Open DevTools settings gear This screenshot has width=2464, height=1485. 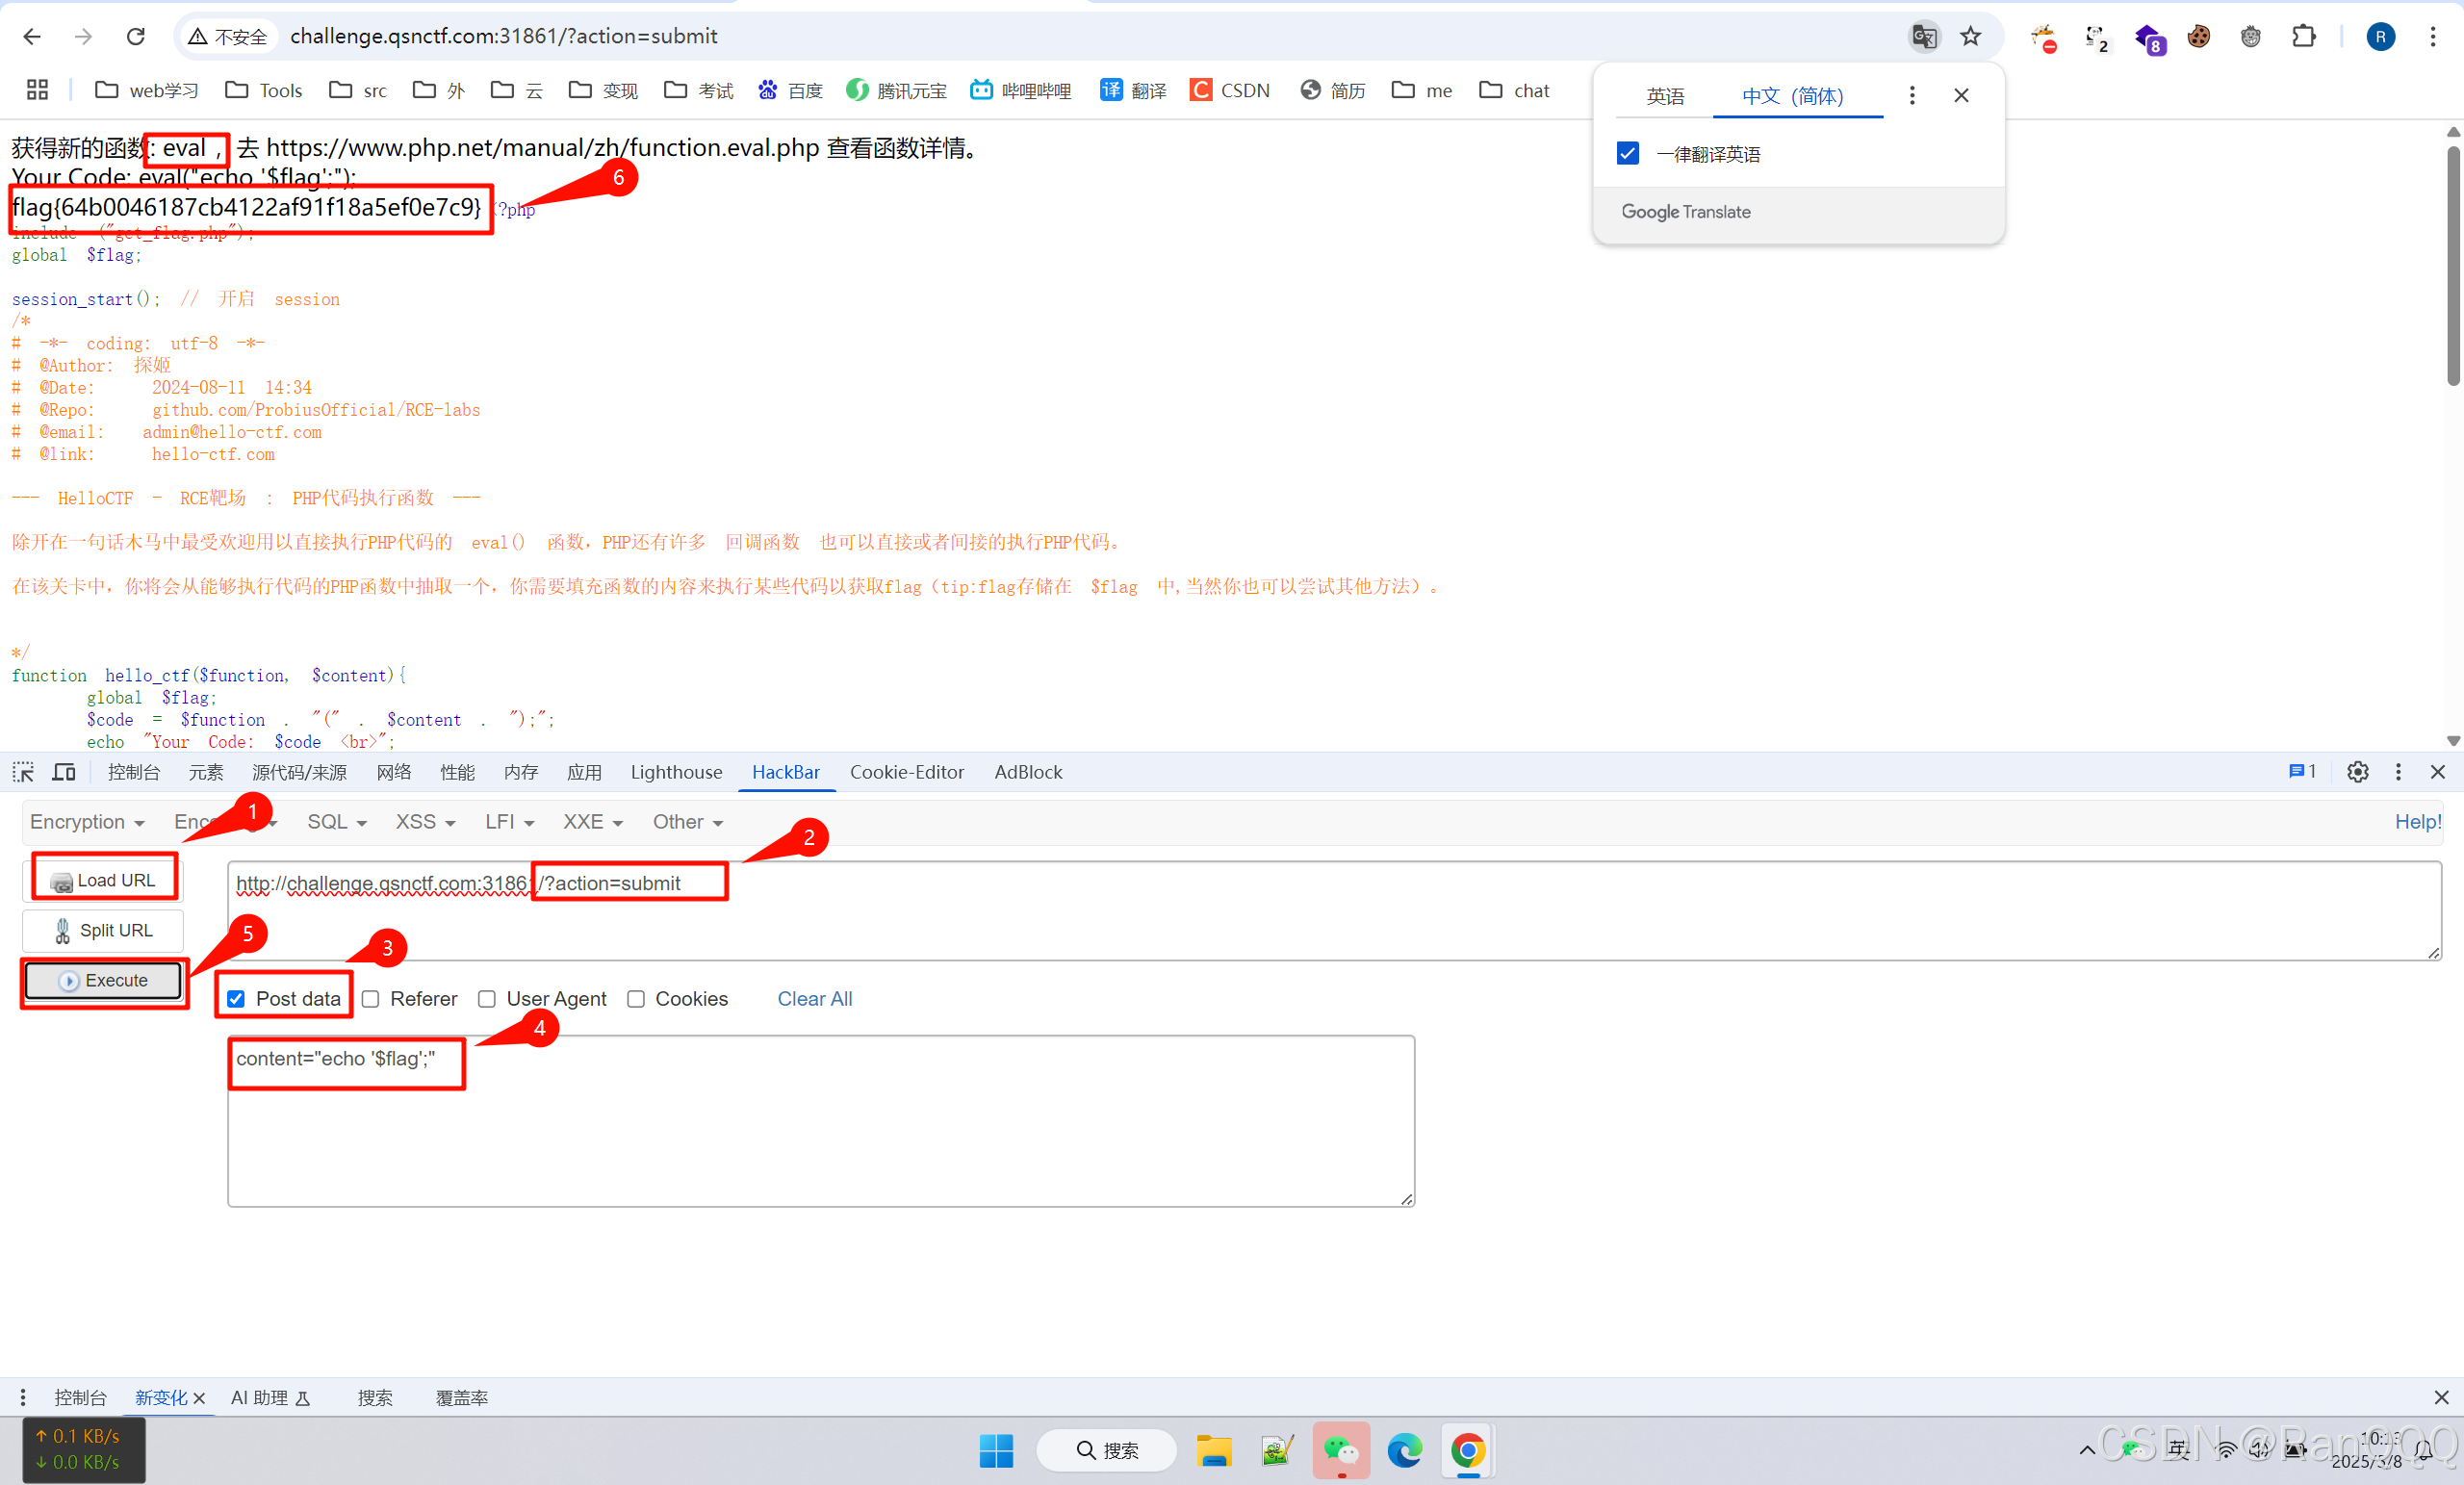[x=2358, y=771]
